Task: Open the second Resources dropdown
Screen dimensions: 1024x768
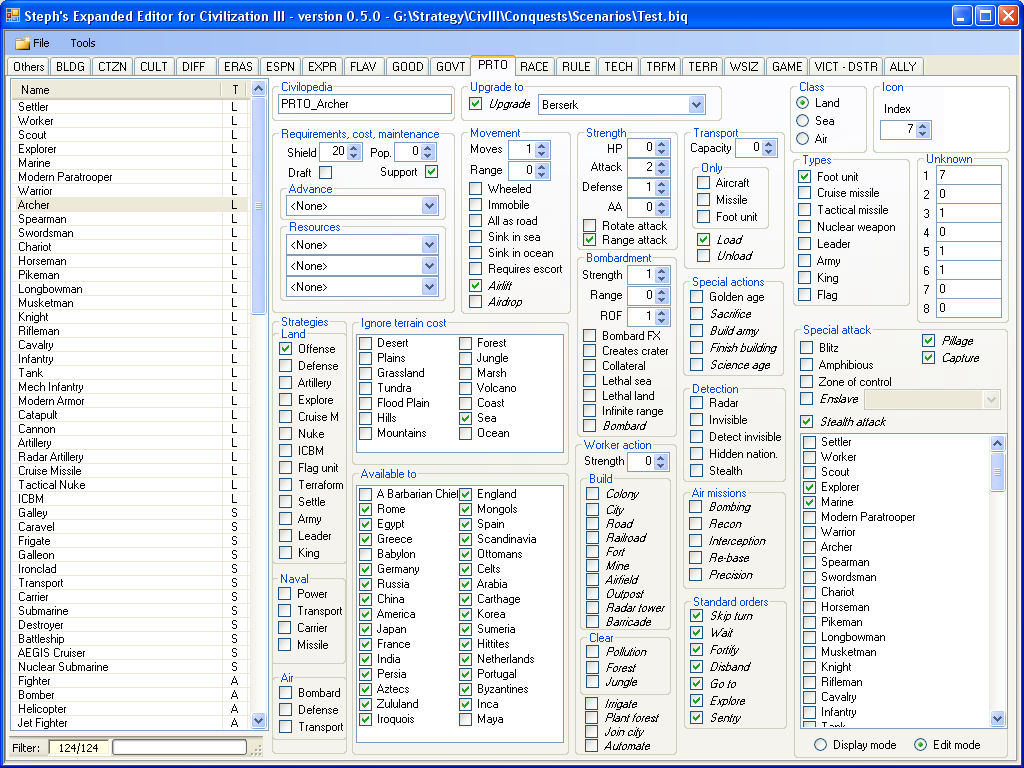Action: pos(429,266)
